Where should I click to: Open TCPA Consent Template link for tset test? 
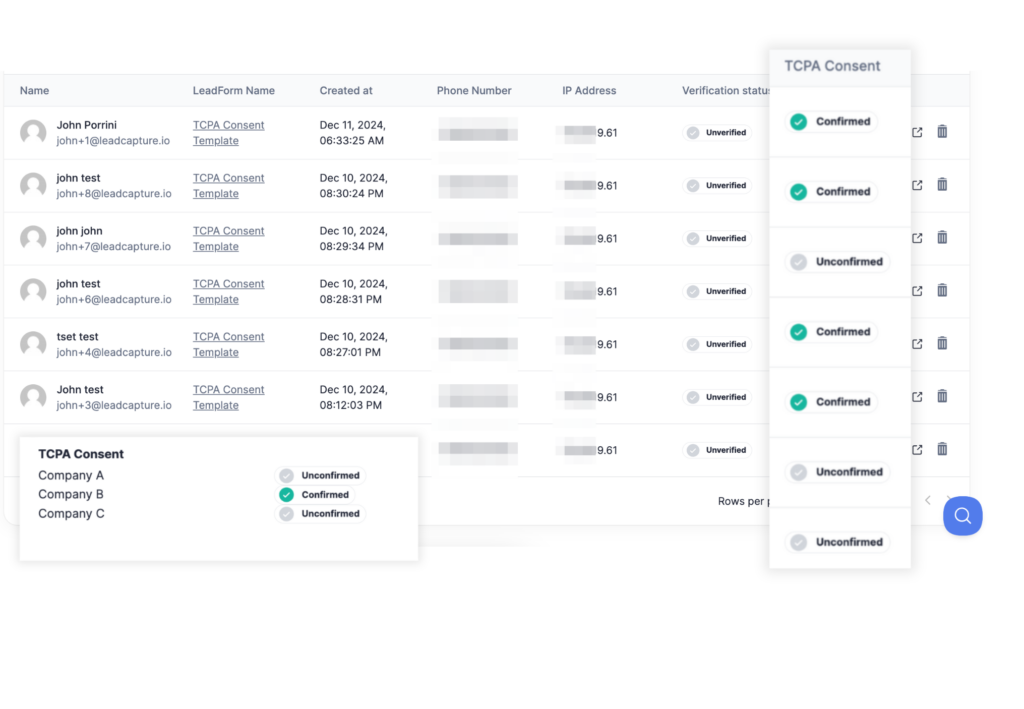coord(228,345)
